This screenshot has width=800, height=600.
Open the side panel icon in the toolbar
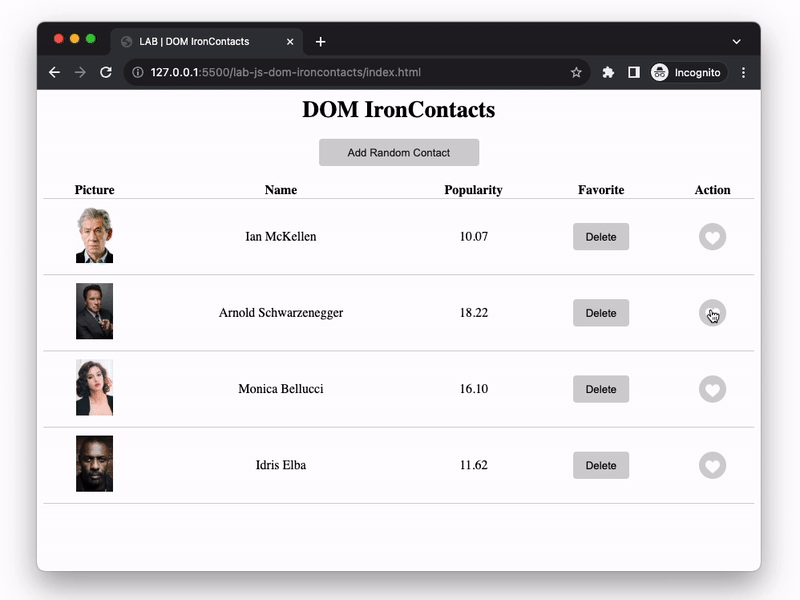coord(634,73)
